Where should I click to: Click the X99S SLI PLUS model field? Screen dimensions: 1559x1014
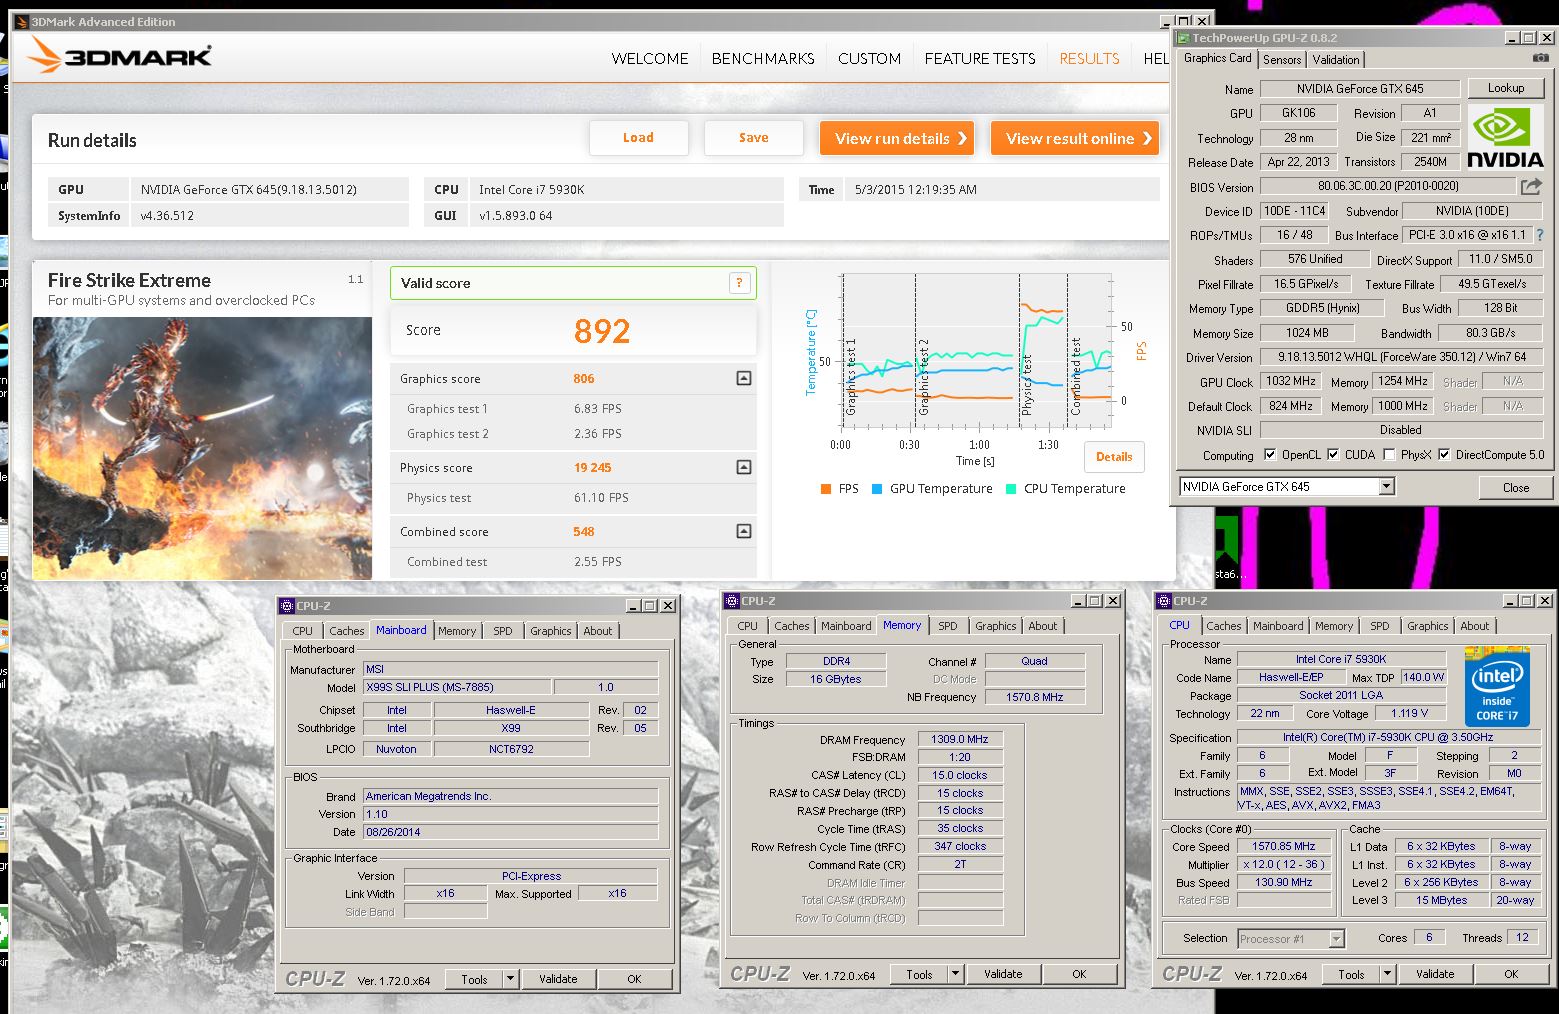tap(456, 687)
